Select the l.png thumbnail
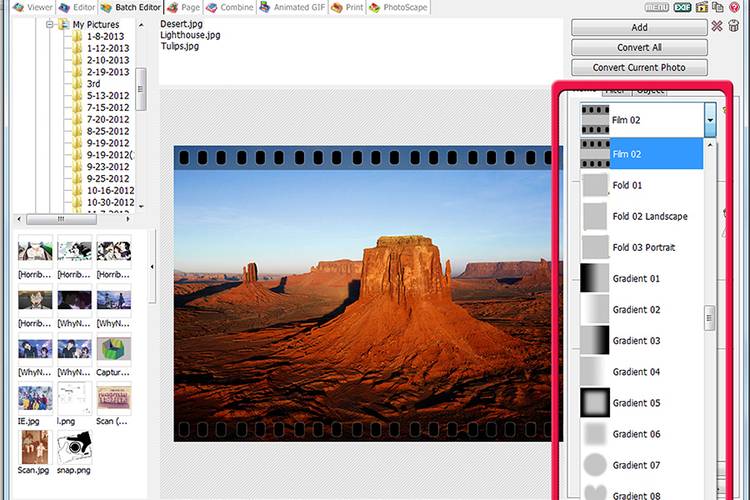The width and height of the screenshot is (750, 500). point(74,398)
